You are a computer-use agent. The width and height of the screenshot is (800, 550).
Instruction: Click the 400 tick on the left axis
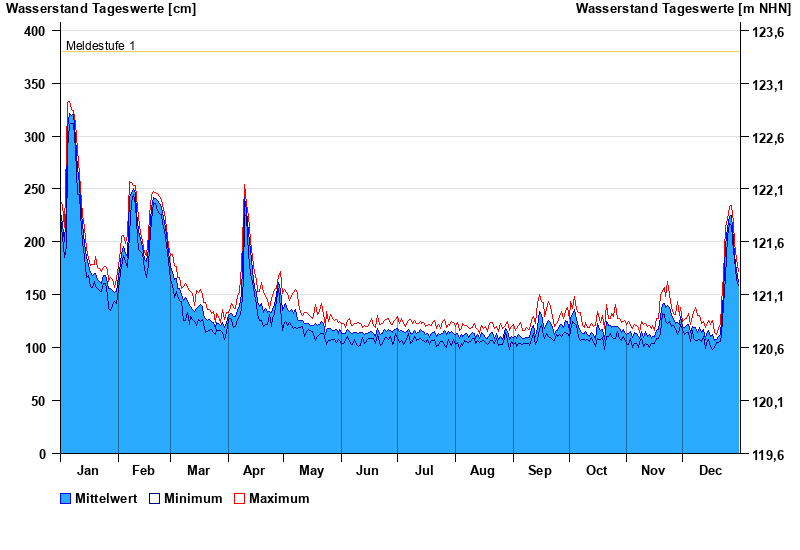click(x=34, y=31)
